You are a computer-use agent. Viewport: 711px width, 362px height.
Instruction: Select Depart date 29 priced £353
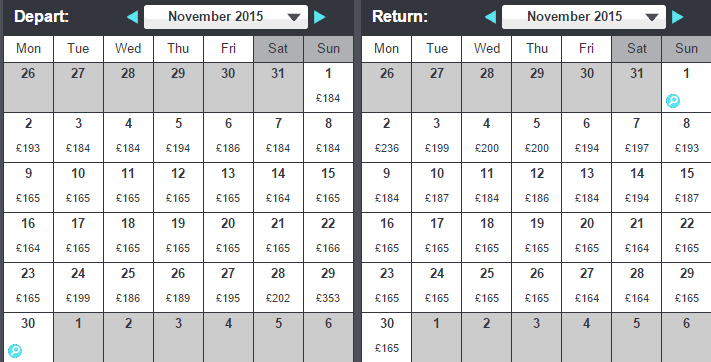pos(328,287)
